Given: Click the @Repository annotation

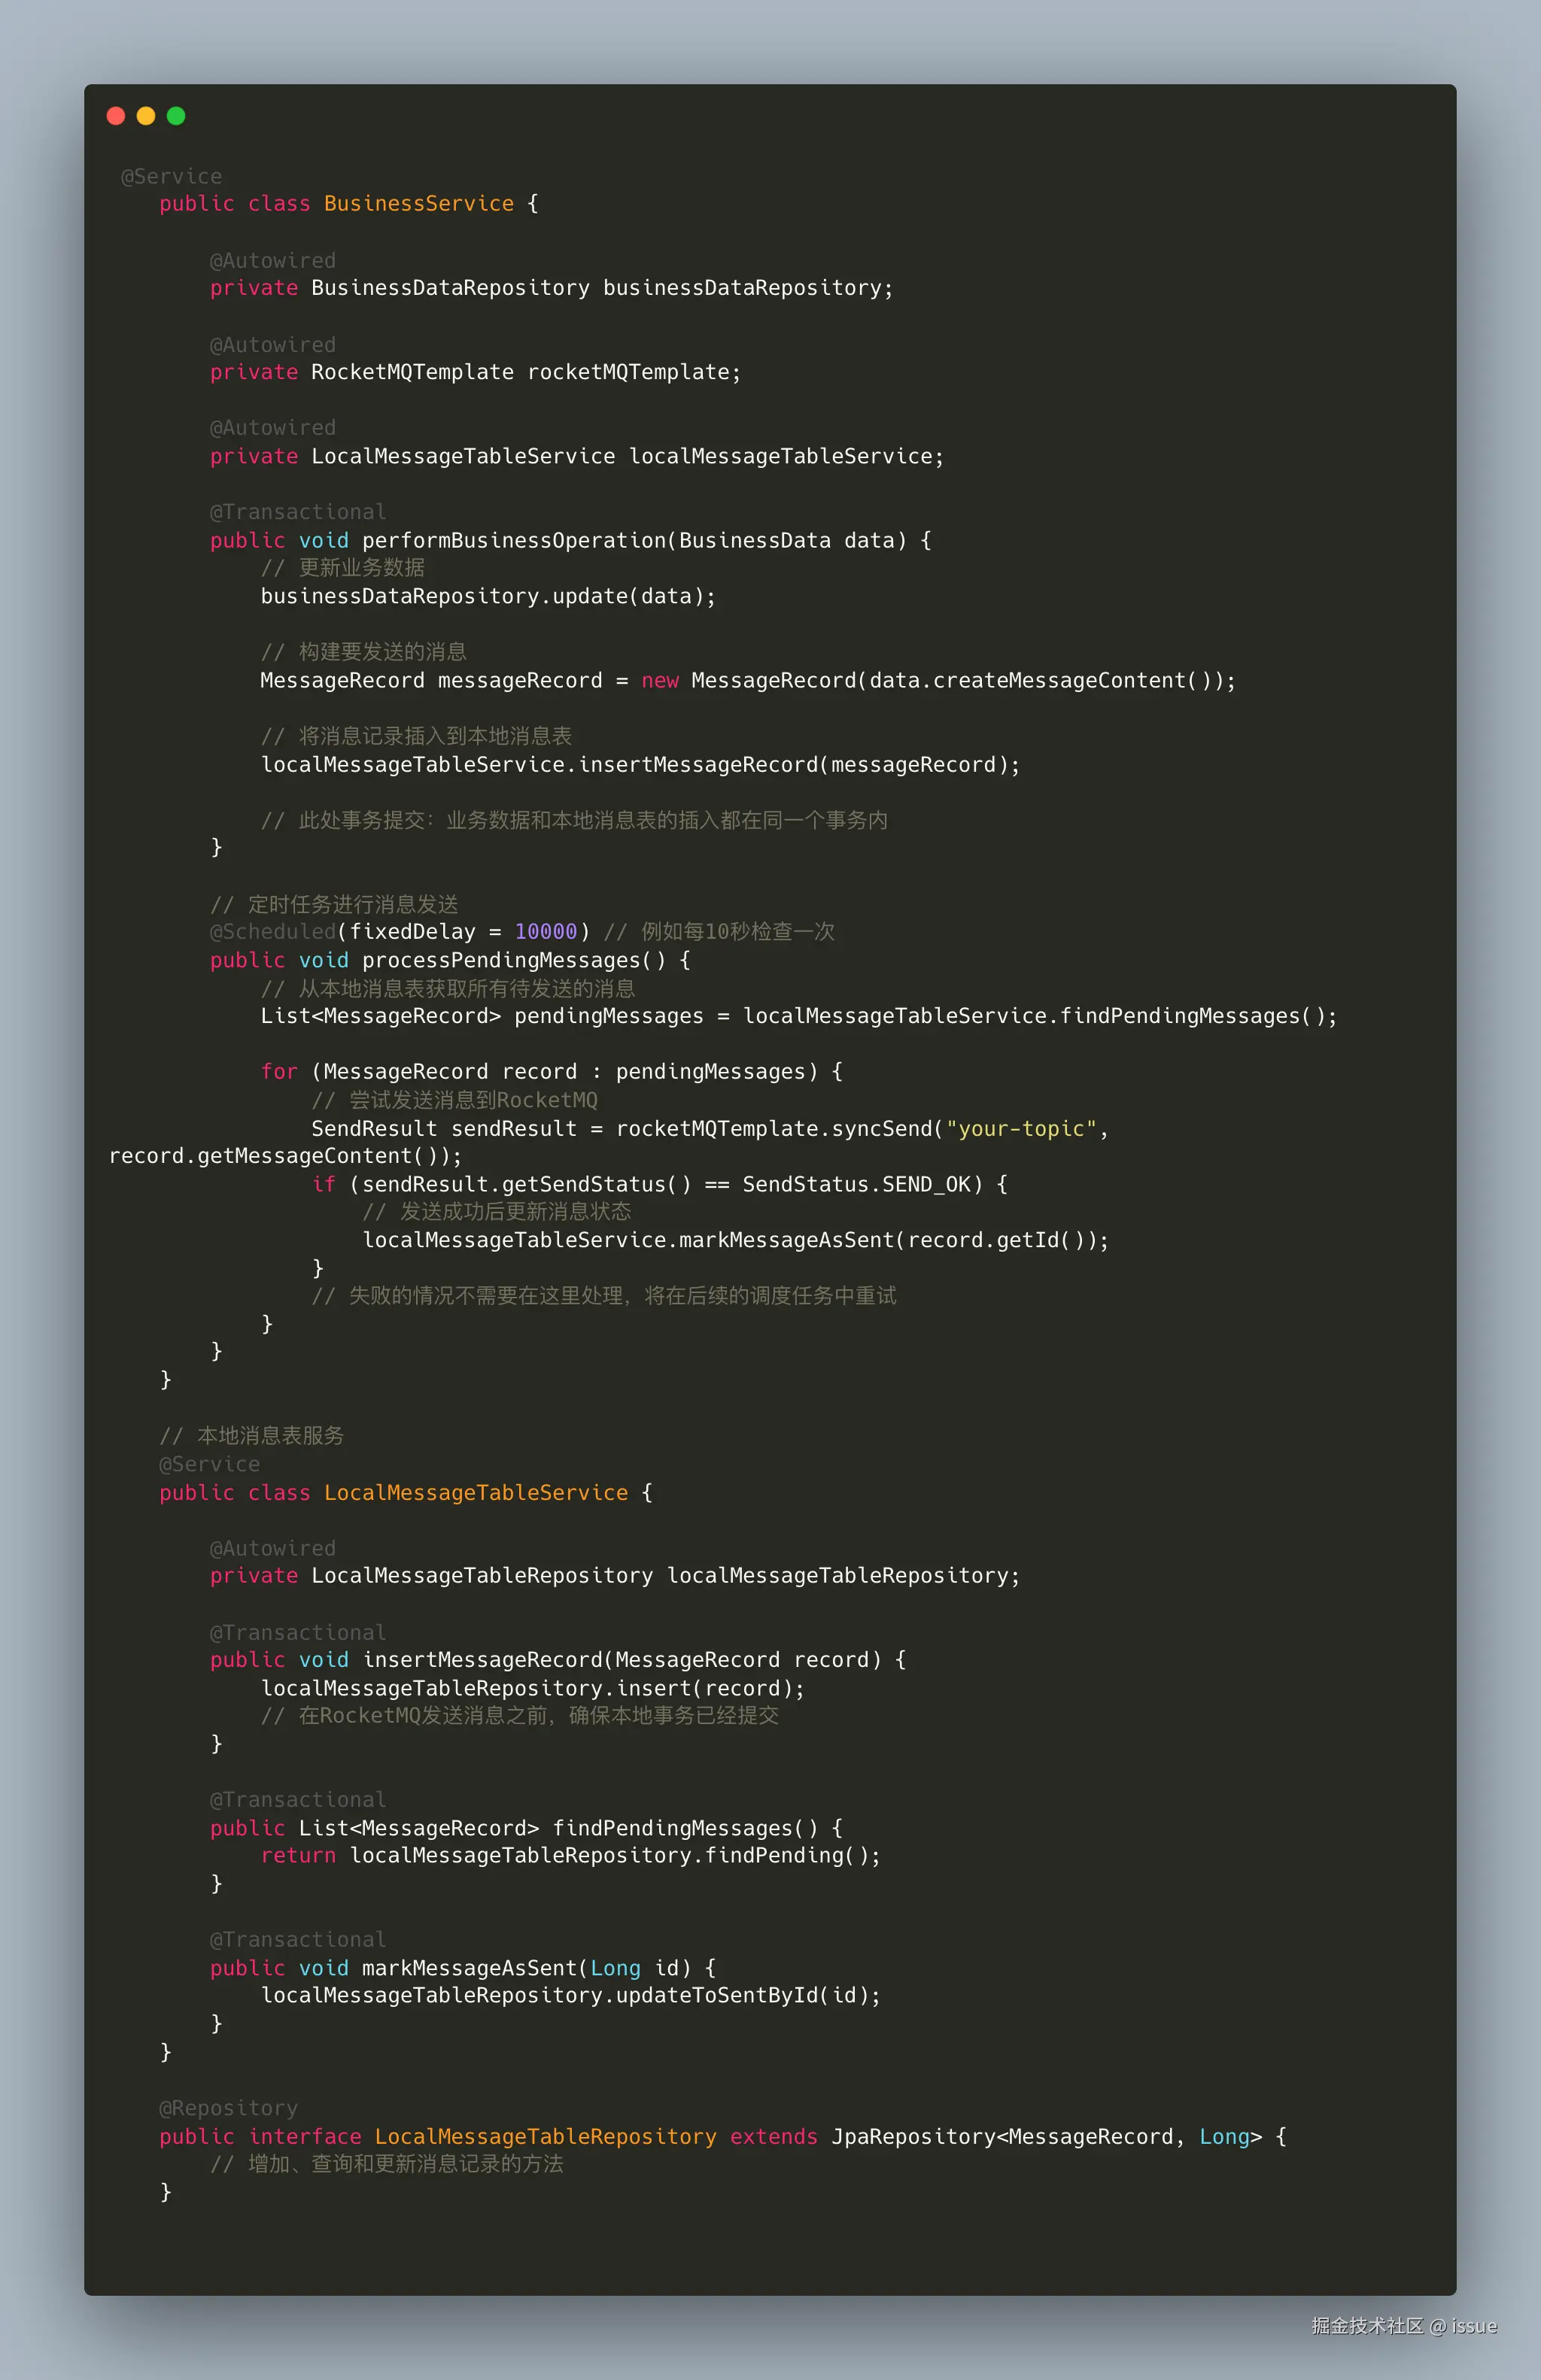Looking at the screenshot, I should coord(229,2108).
